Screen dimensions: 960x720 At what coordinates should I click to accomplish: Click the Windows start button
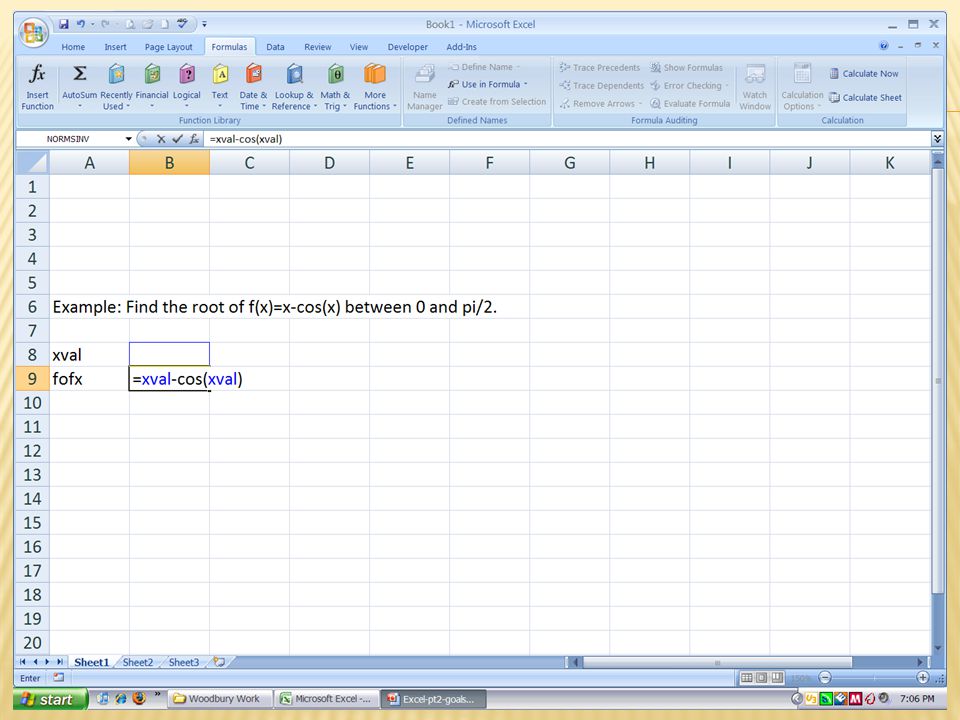(x=50, y=699)
